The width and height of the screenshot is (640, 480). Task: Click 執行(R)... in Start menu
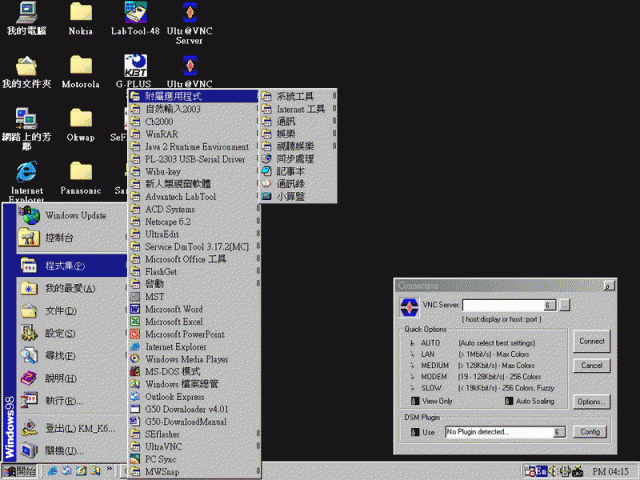pos(72,400)
